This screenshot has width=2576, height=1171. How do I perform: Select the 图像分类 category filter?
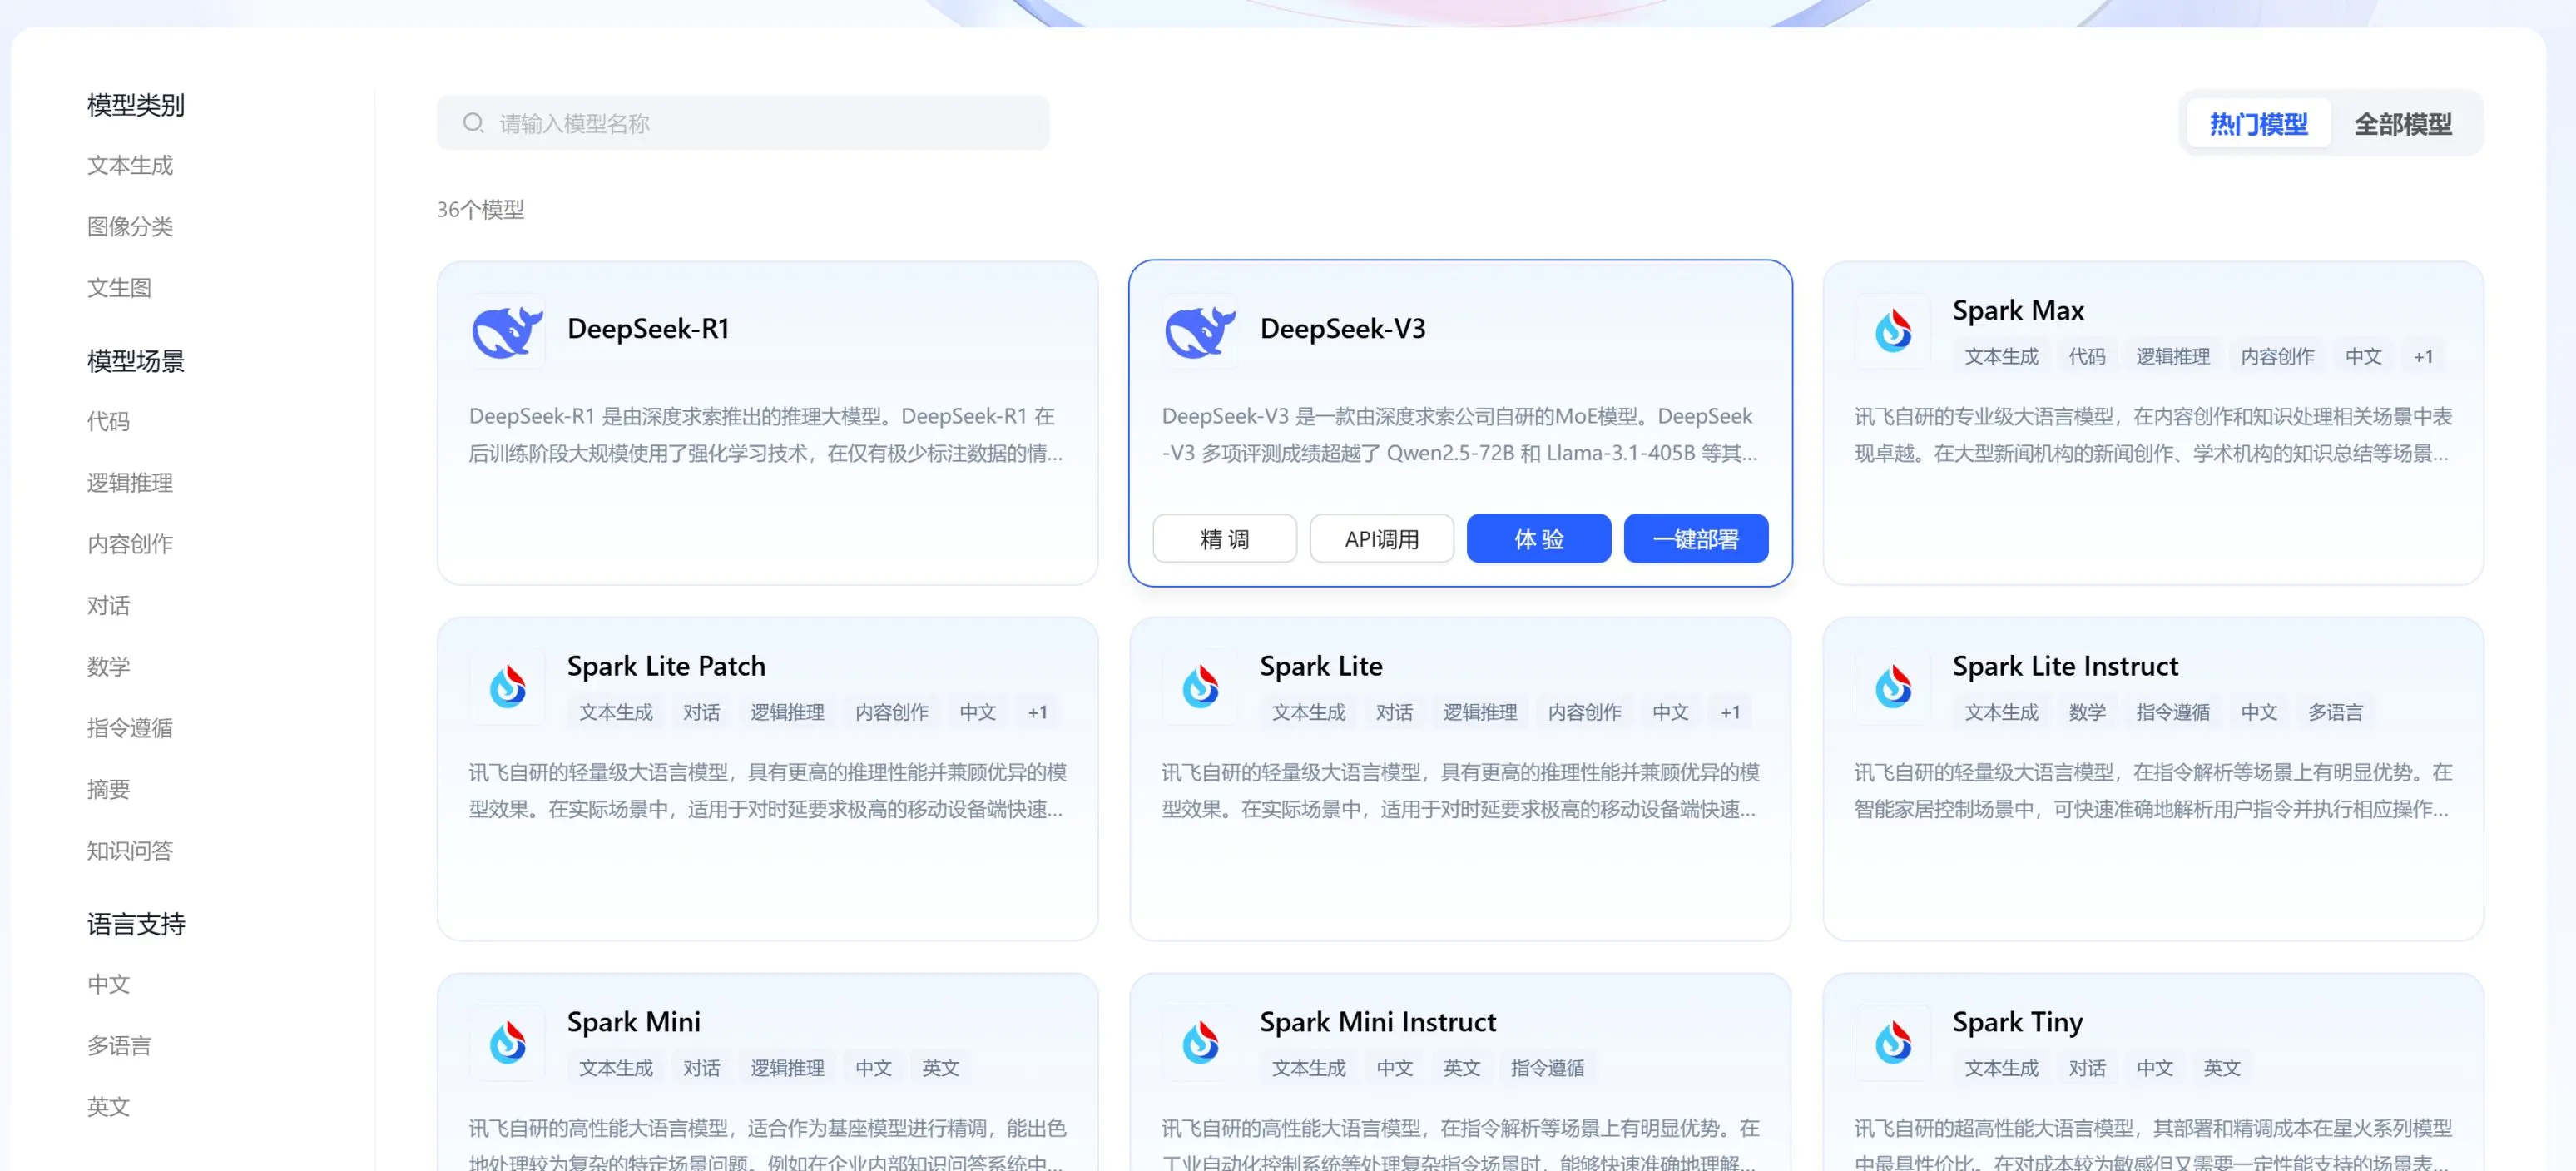click(130, 226)
